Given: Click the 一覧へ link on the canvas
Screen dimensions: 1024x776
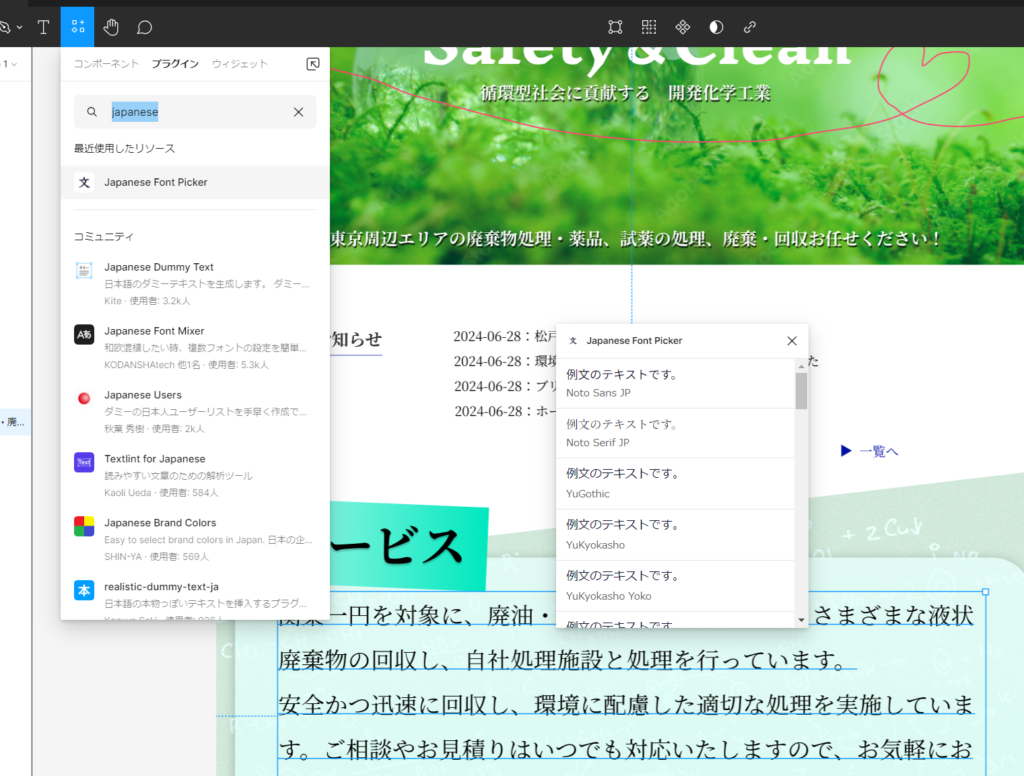Looking at the screenshot, I should (879, 451).
